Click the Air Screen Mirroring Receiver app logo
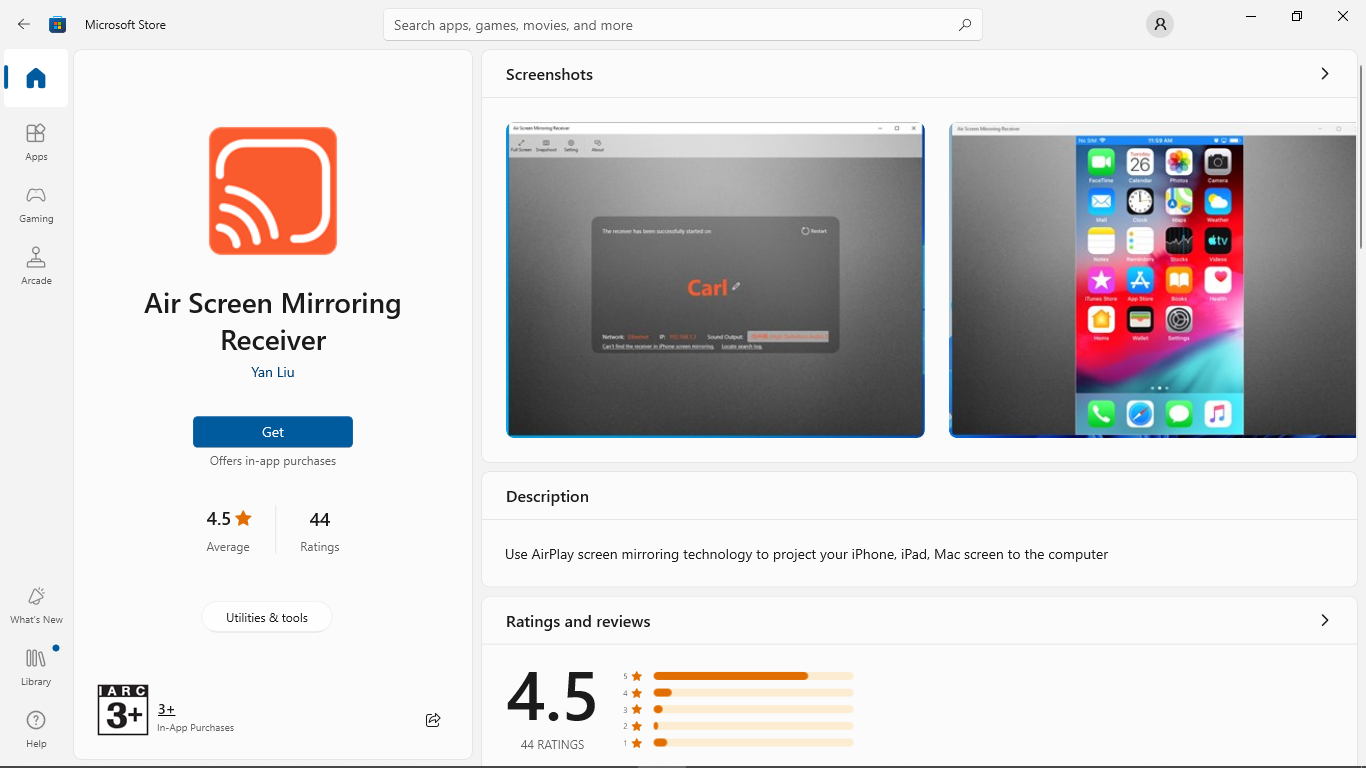 pyautogui.click(x=273, y=191)
